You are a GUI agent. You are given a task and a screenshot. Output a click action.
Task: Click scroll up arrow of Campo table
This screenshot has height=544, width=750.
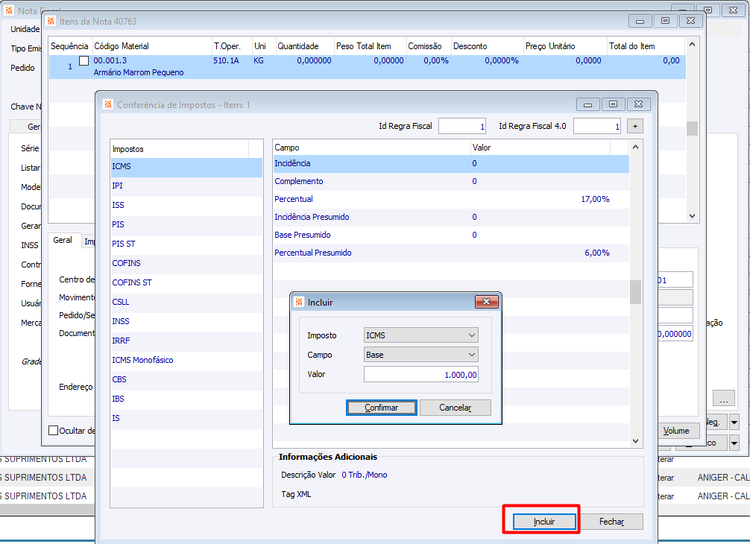635,147
